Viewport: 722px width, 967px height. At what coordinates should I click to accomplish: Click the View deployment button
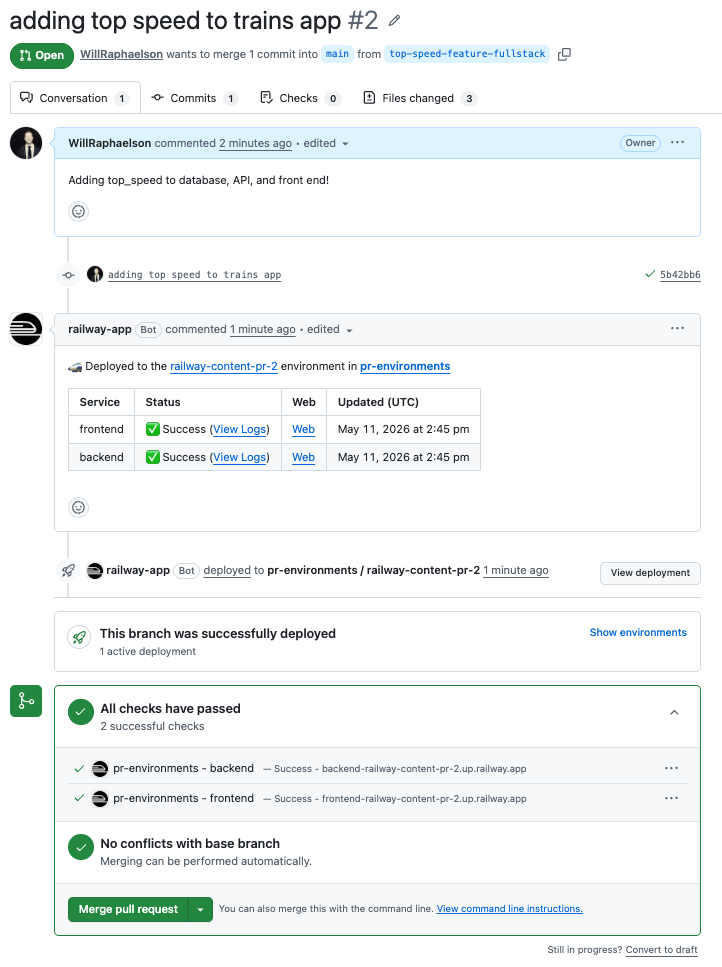click(650, 573)
